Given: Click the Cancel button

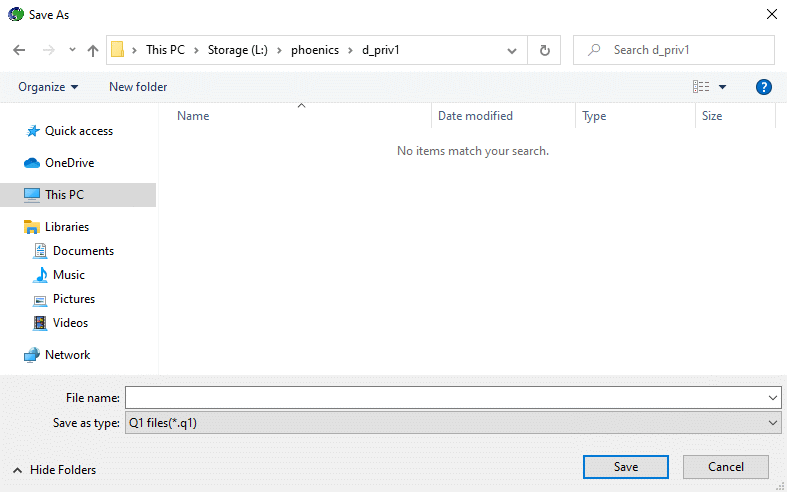Looking at the screenshot, I should click(725, 467).
